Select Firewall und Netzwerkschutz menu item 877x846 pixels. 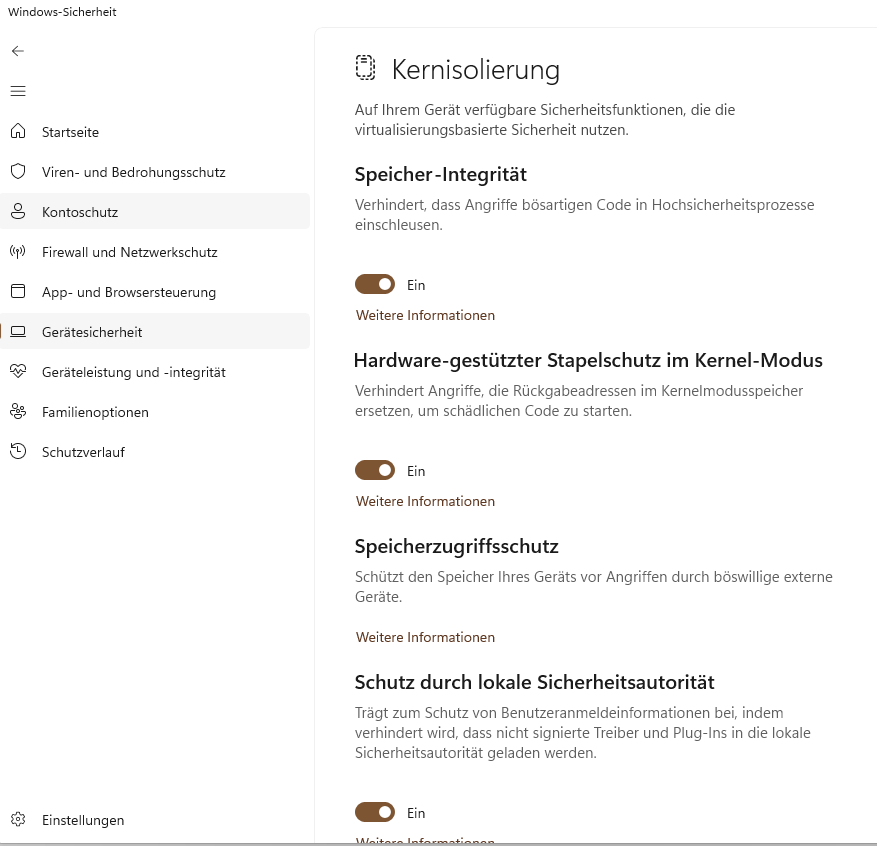click(129, 252)
